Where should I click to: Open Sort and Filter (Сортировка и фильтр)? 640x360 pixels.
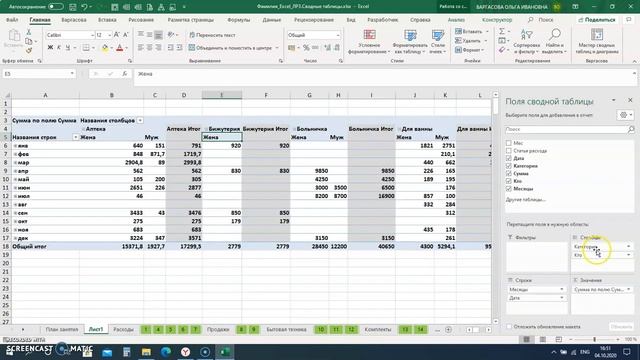tap(527, 42)
